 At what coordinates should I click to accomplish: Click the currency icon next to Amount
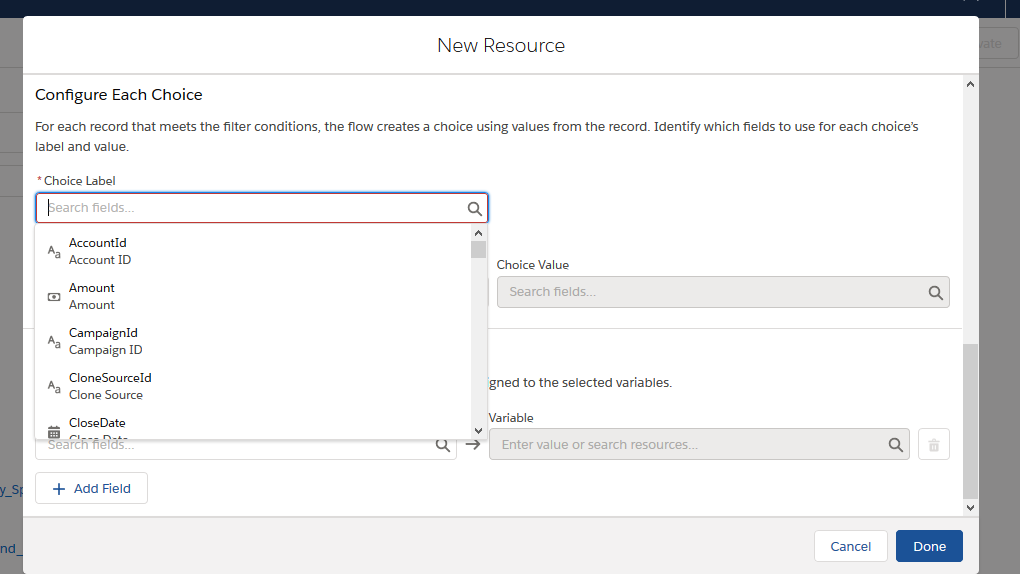tap(54, 297)
